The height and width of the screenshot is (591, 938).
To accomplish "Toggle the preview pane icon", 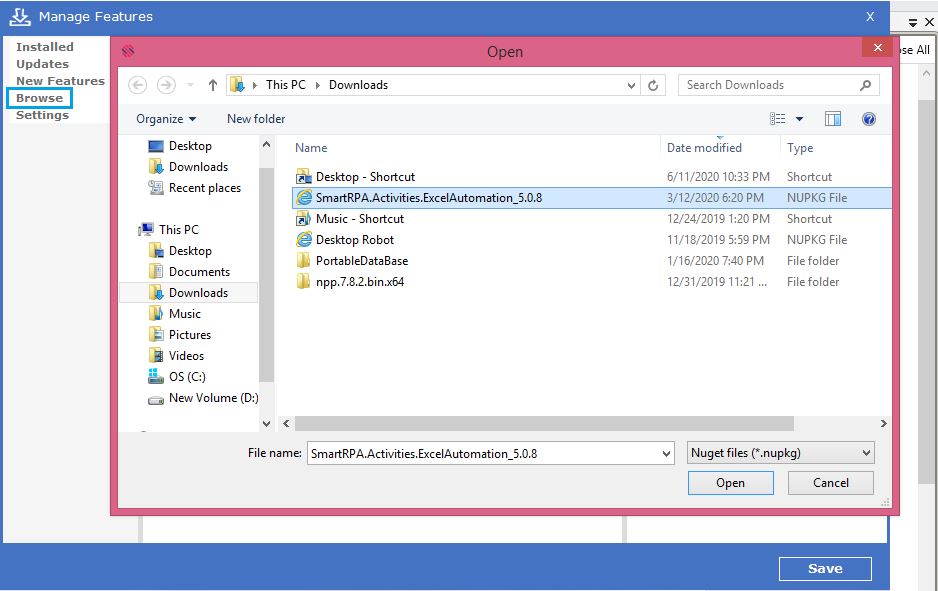I will coord(832,119).
